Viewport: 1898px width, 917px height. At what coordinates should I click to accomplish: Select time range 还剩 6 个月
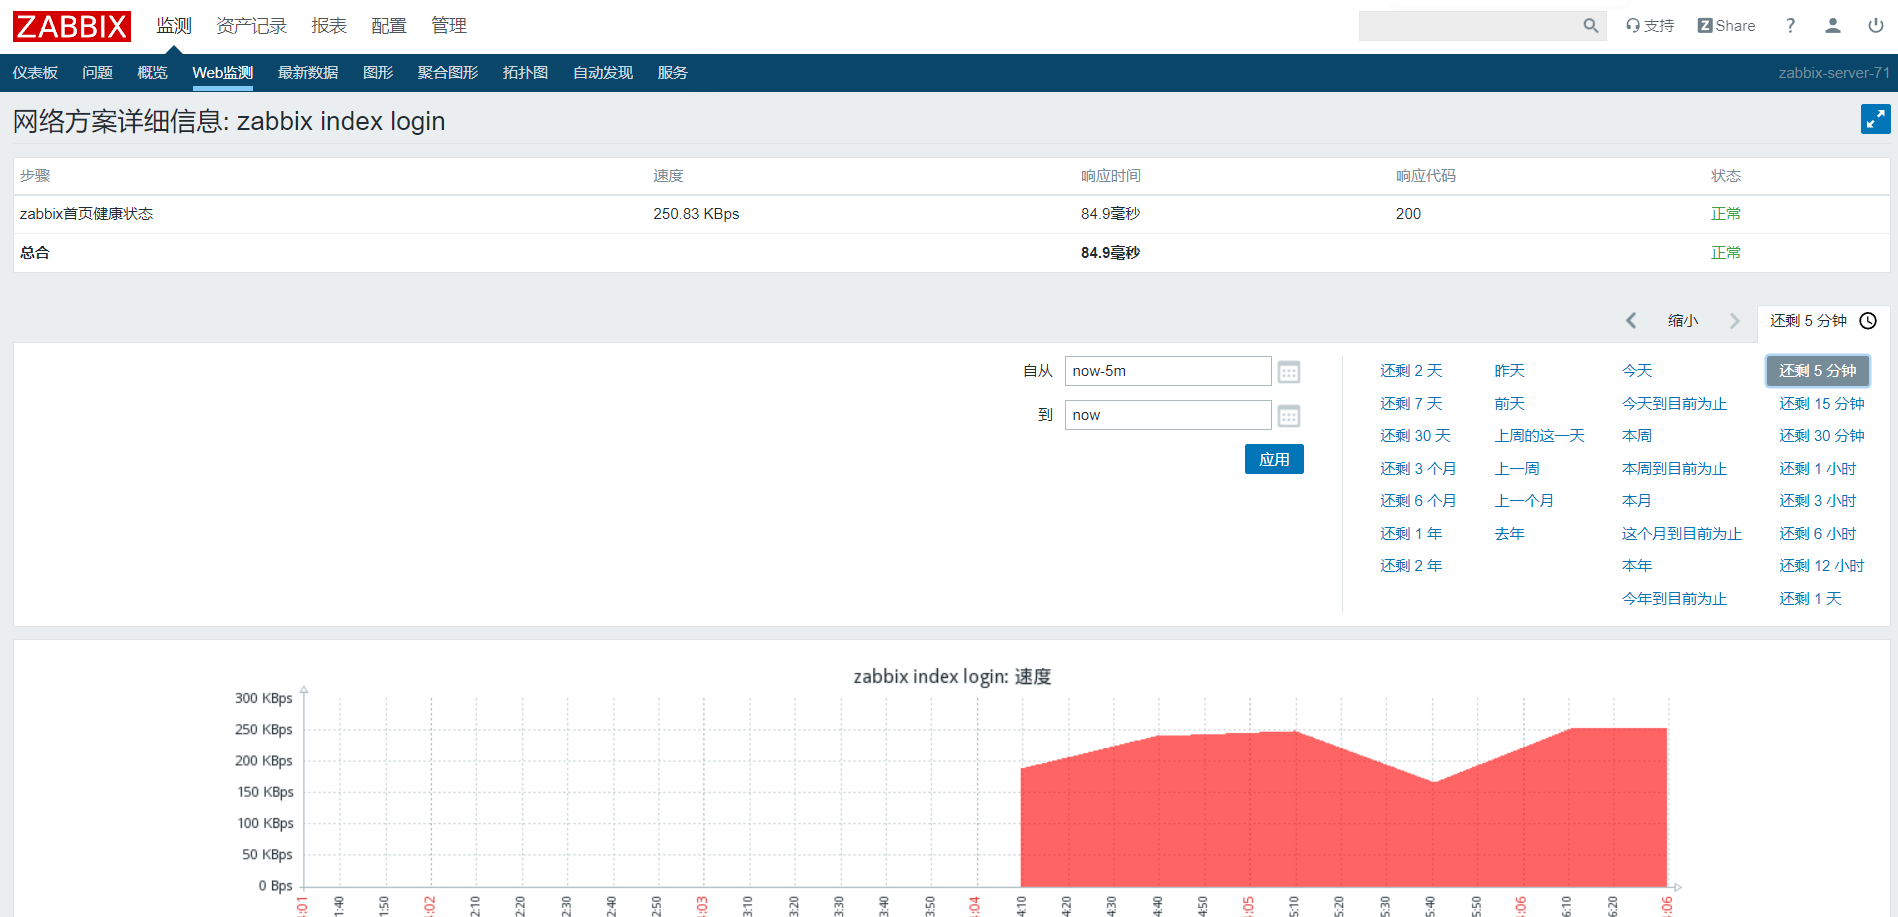click(1418, 501)
